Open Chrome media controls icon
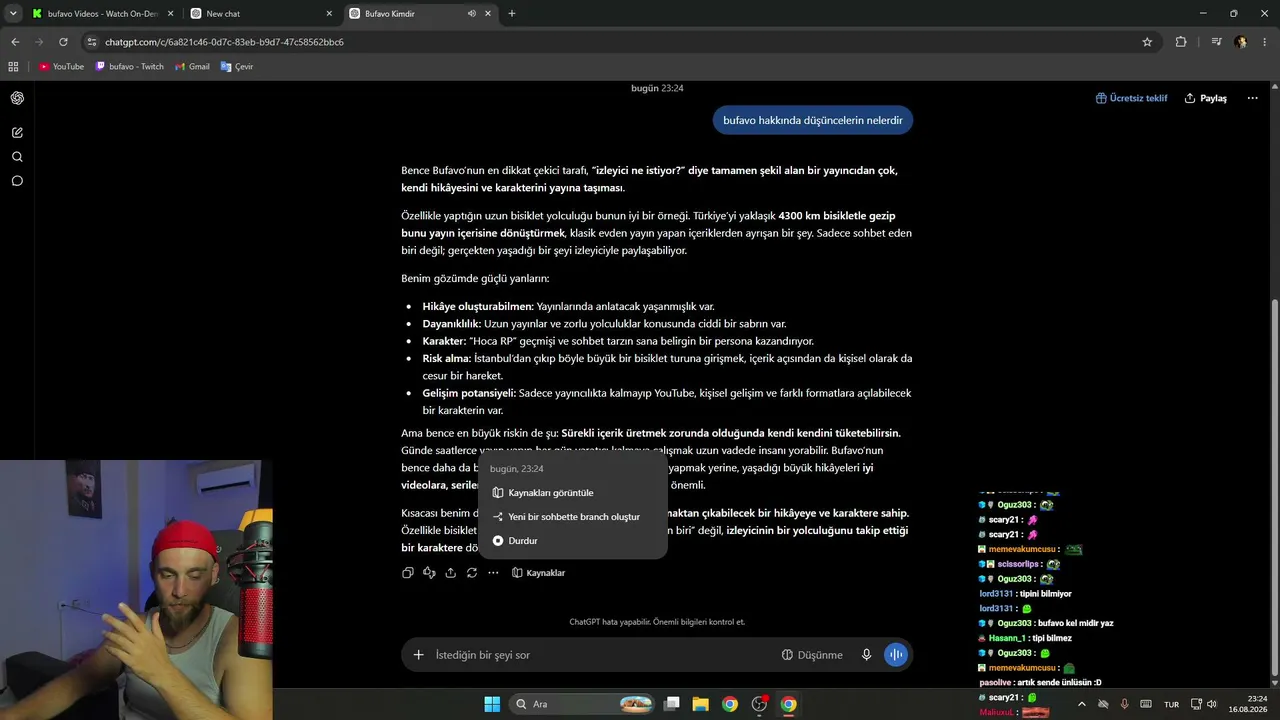 click(x=1216, y=42)
